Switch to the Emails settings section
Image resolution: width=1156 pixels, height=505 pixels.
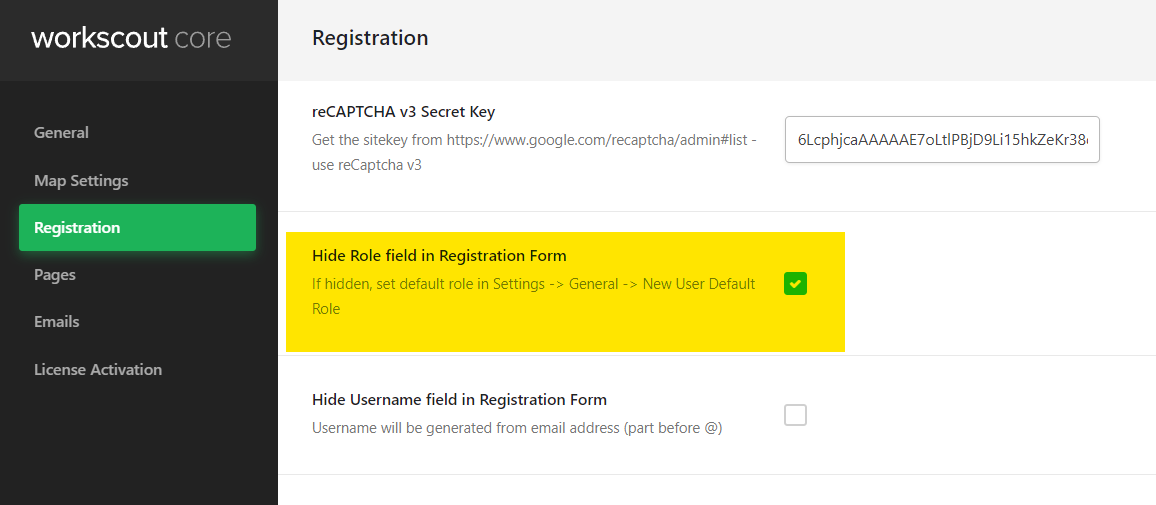[x=57, y=322]
